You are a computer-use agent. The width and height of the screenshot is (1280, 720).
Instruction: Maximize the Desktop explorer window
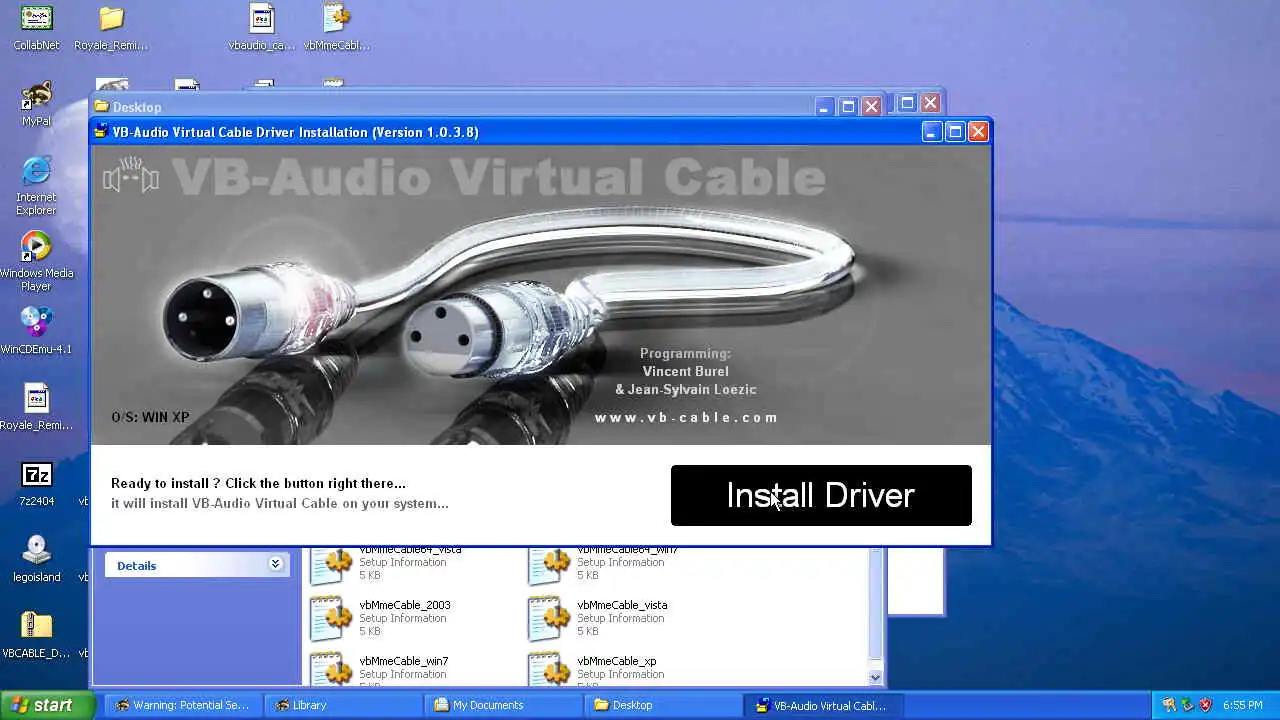(x=848, y=106)
